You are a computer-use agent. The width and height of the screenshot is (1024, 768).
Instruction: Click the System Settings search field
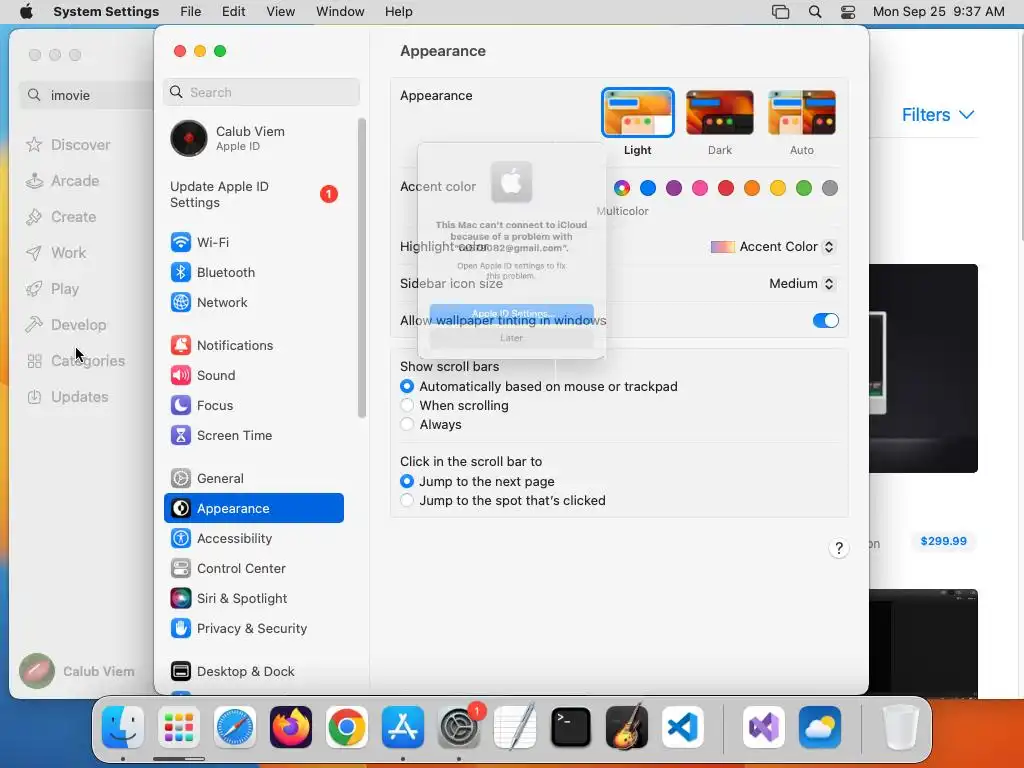pyautogui.click(x=261, y=92)
